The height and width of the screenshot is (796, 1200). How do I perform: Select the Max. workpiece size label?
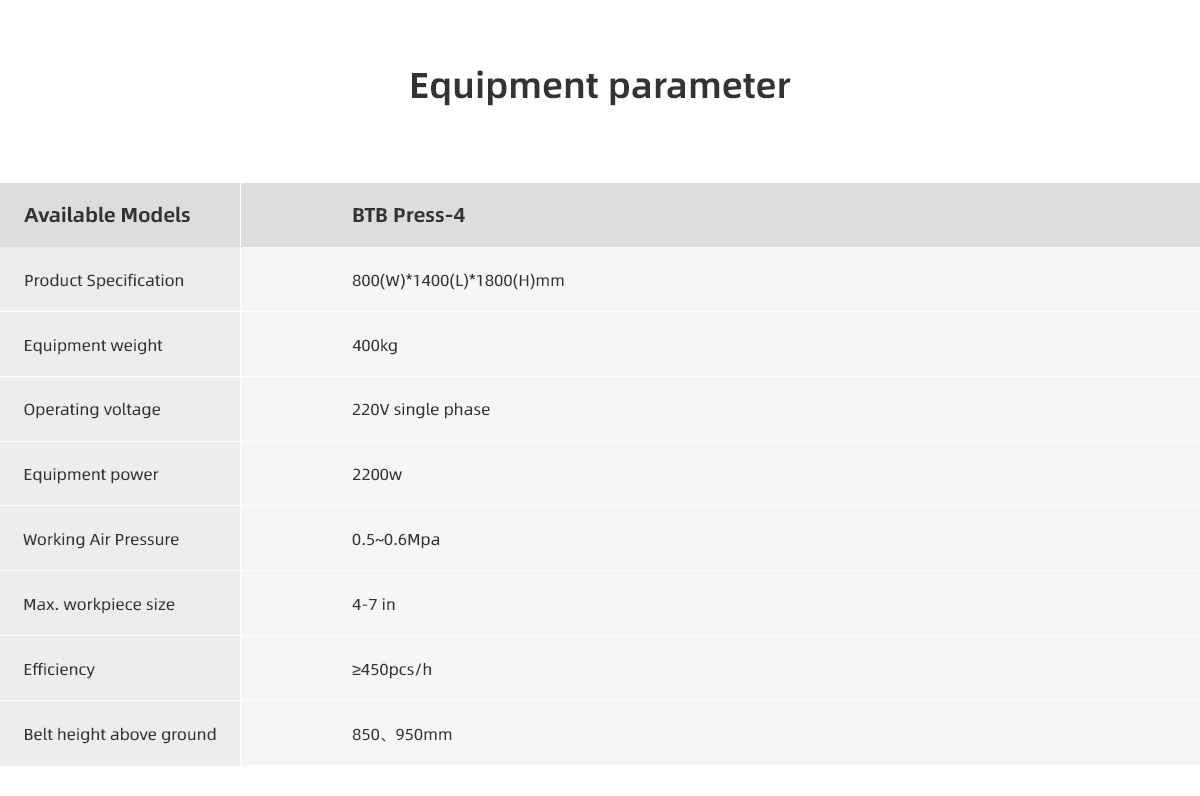click(99, 604)
